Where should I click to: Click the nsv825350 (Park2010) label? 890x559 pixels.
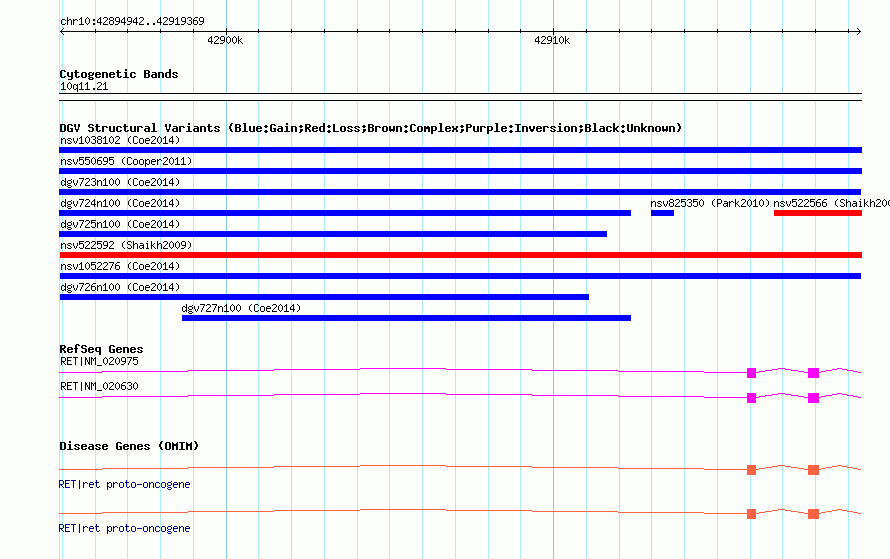(710, 203)
